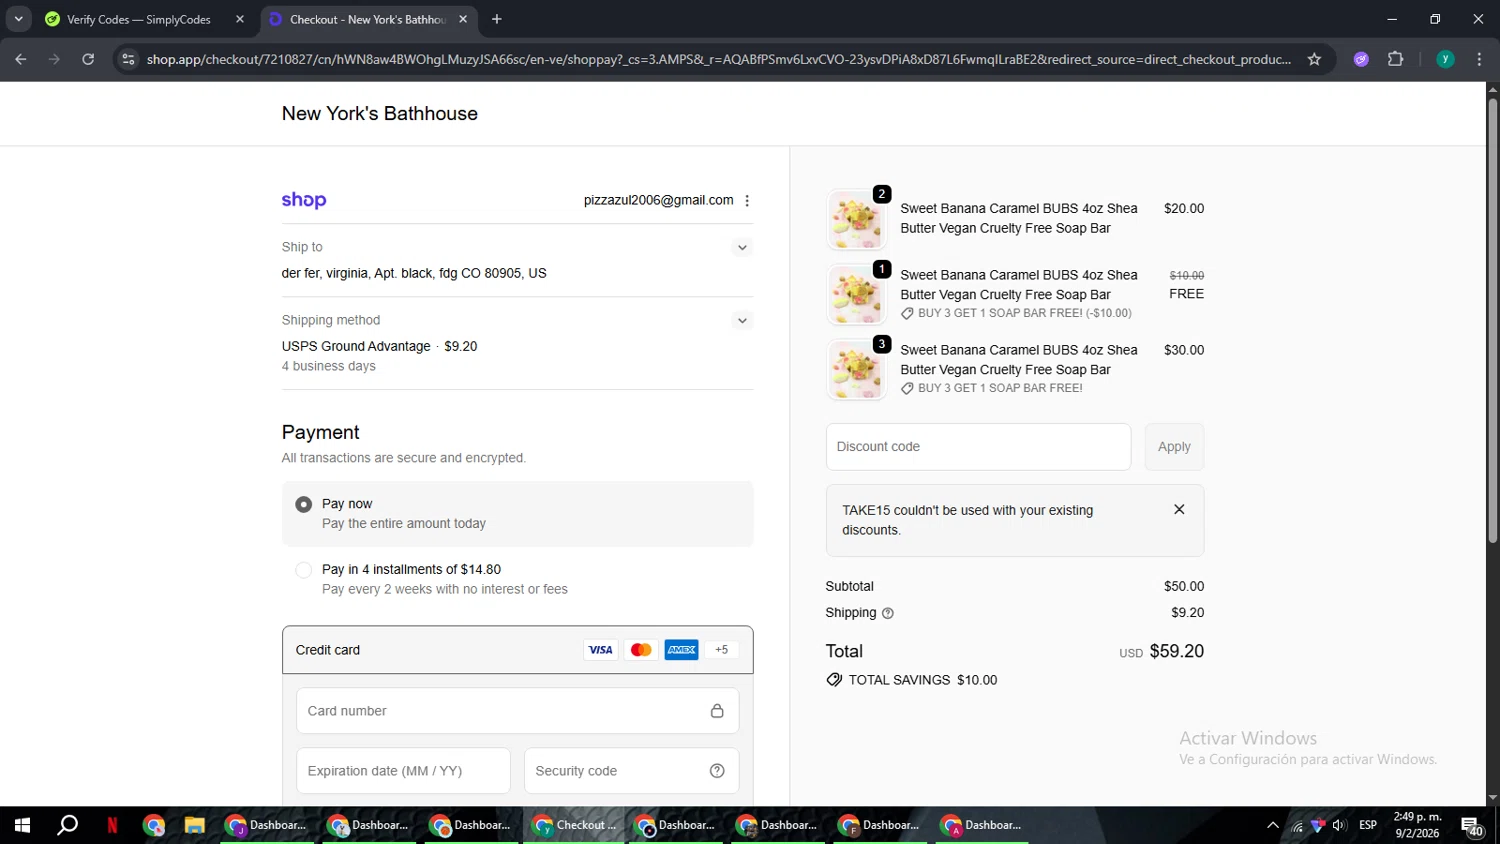Open the Windows Start menu

click(x=22, y=825)
